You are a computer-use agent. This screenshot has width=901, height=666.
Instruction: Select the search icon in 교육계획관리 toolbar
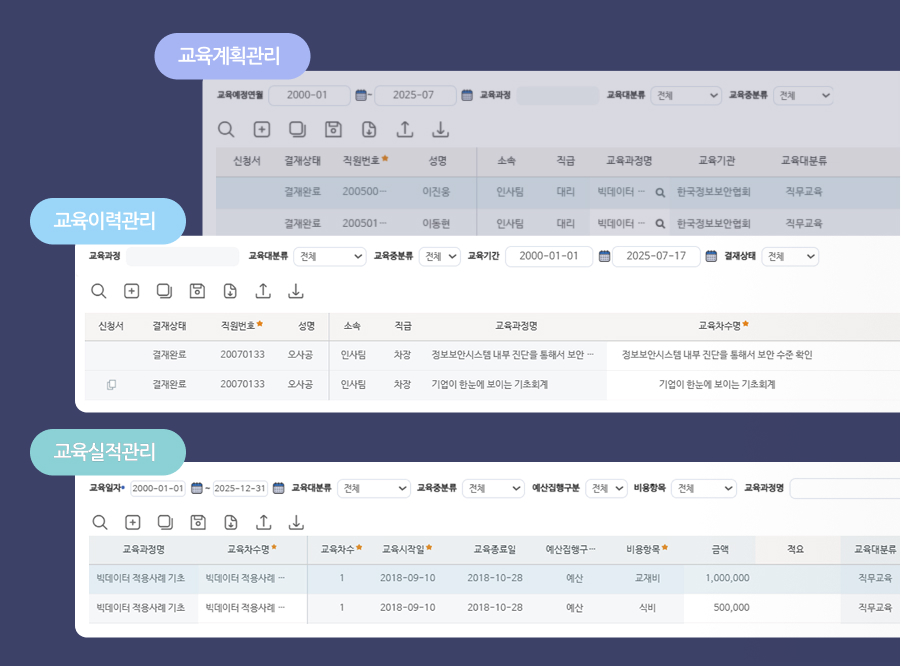[226, 129]
